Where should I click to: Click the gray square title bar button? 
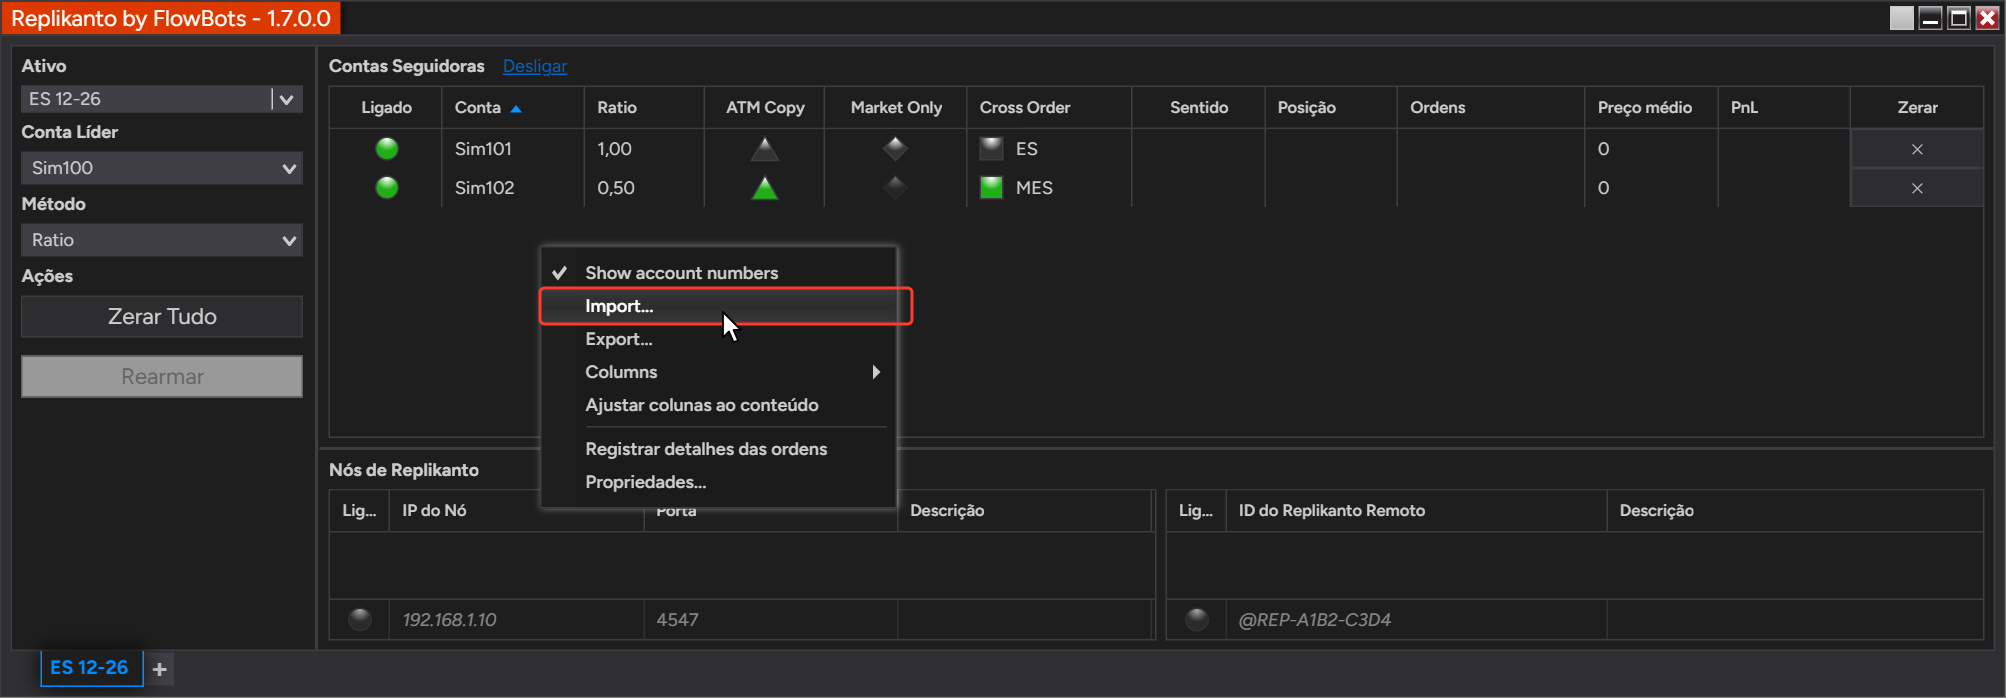[1902, 18]
